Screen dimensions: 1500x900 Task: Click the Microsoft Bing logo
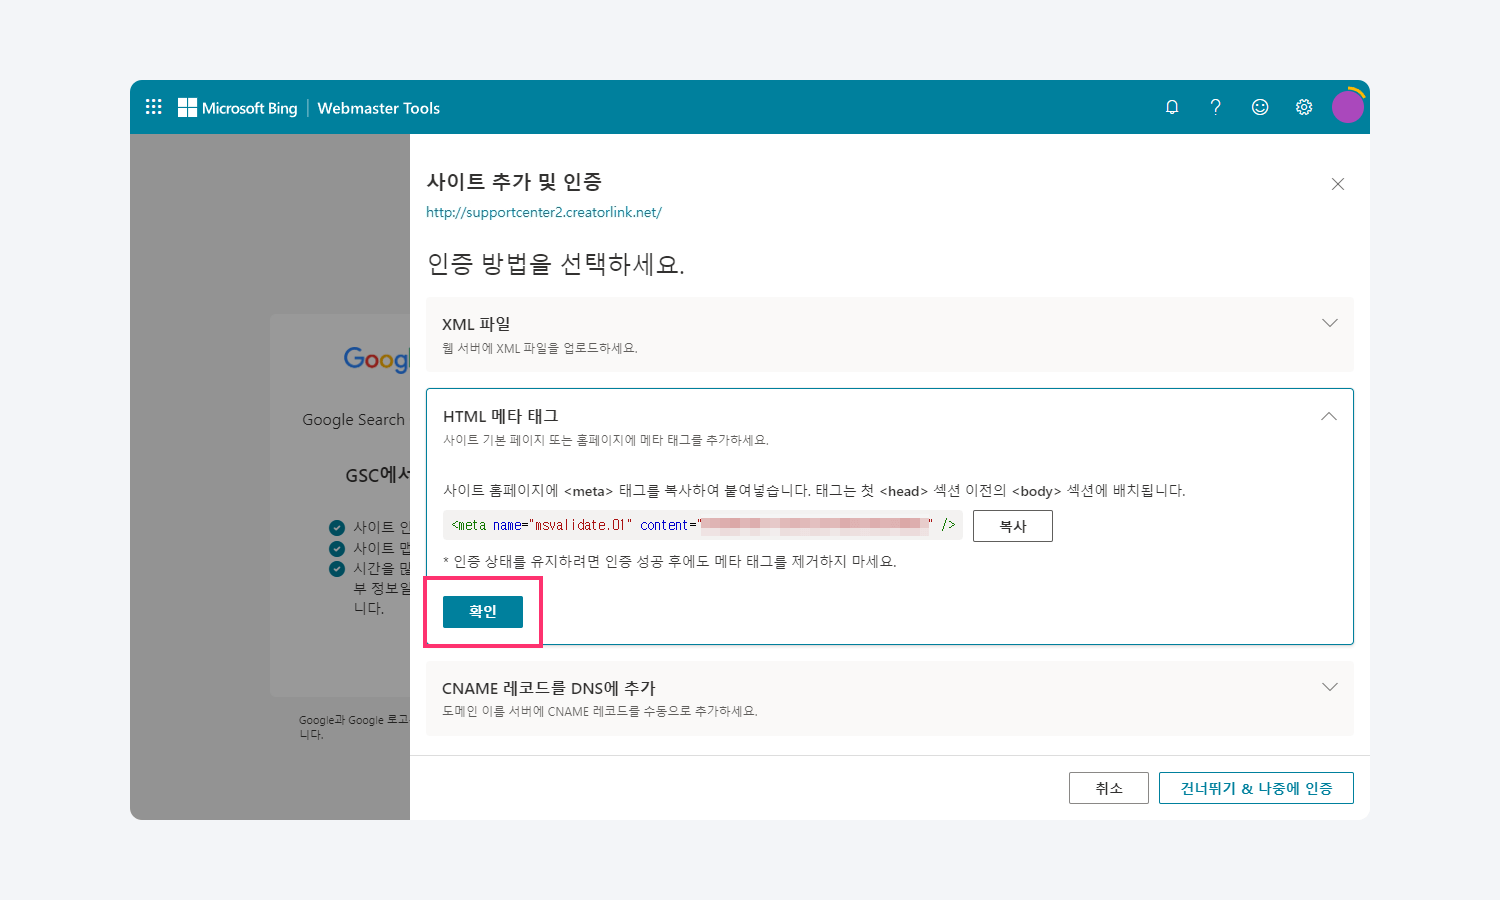[x=238, y=108]
